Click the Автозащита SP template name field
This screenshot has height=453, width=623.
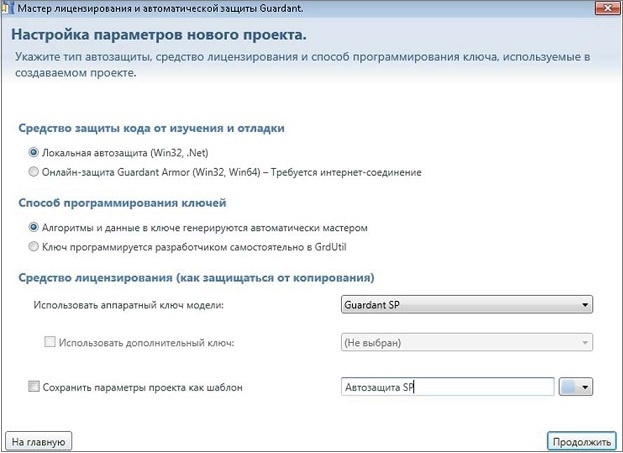447,387
